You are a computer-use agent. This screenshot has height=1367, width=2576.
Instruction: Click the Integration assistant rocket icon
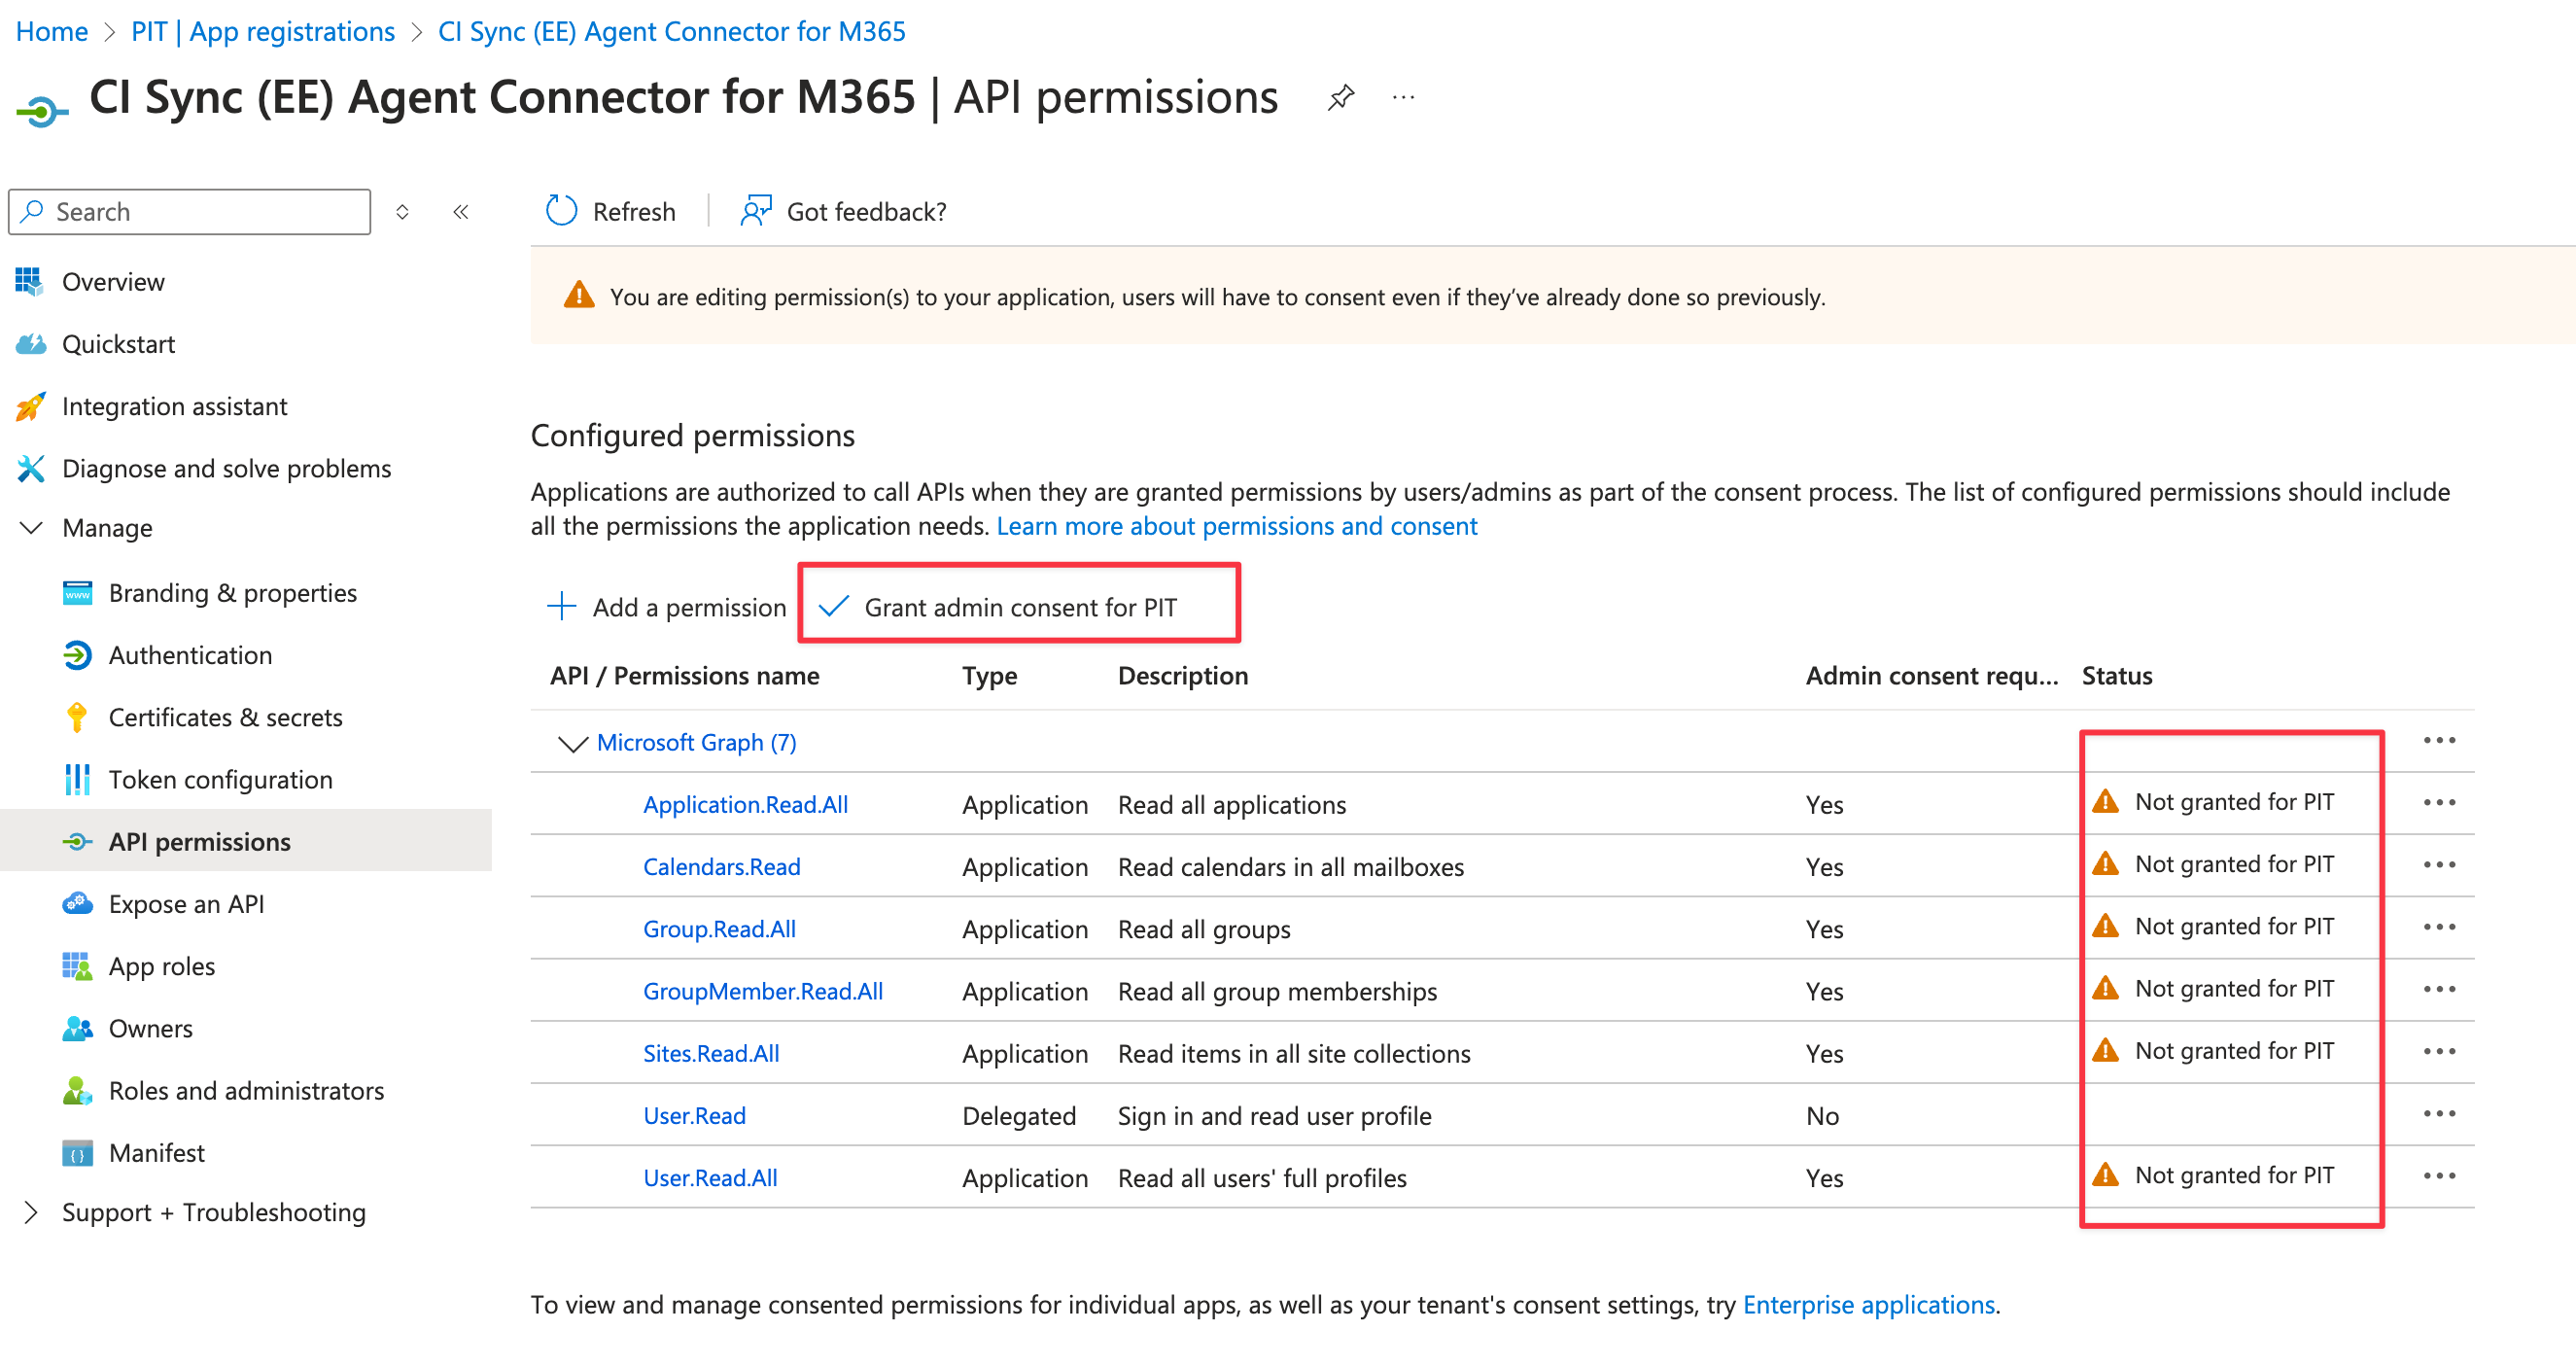click(30, 406)
